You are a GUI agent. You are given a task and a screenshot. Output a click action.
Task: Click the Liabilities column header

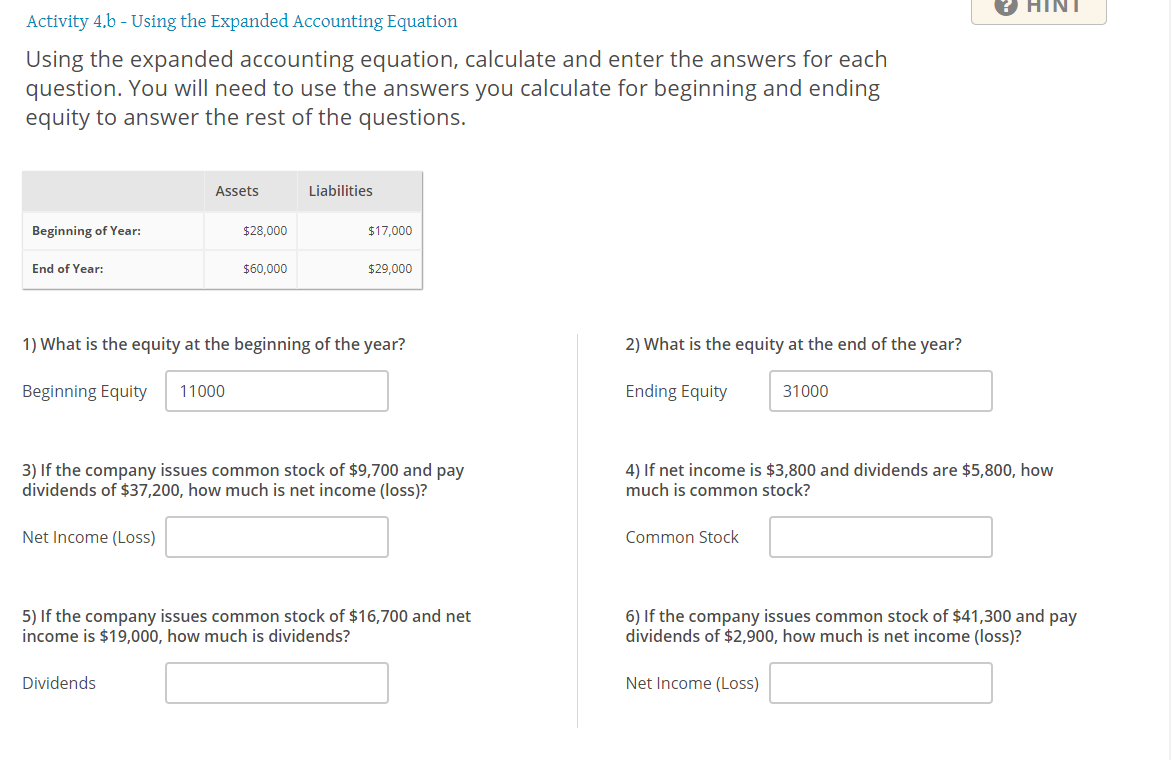(340, 190)
